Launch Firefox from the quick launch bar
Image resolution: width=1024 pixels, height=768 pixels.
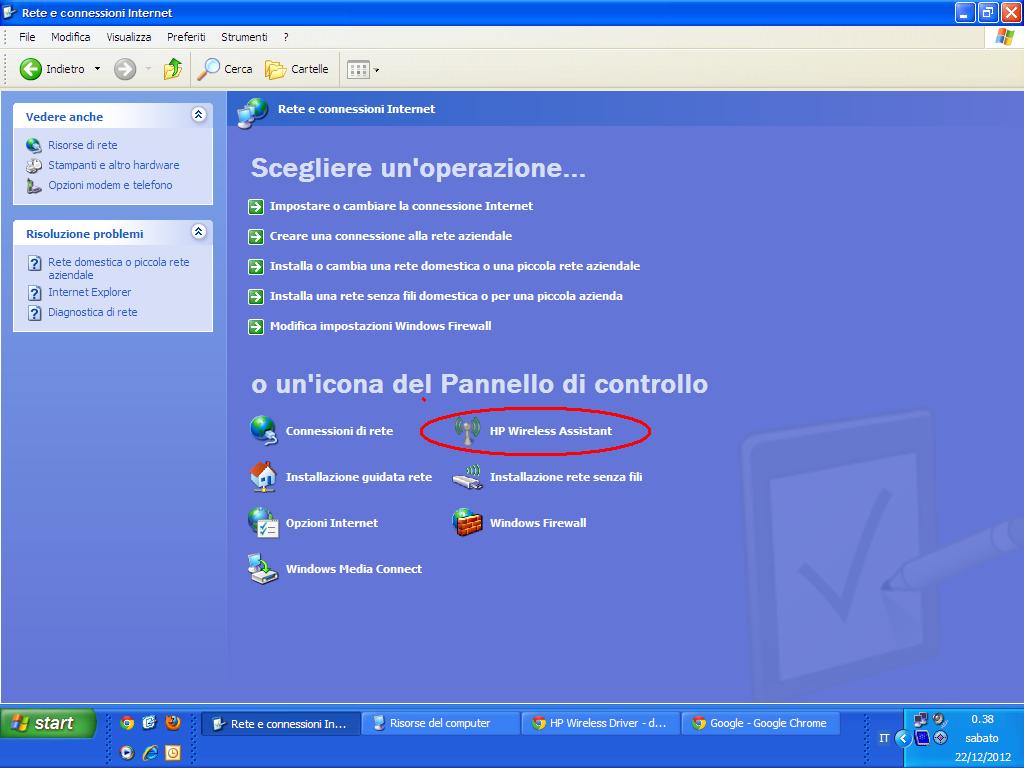click(173, 722)
